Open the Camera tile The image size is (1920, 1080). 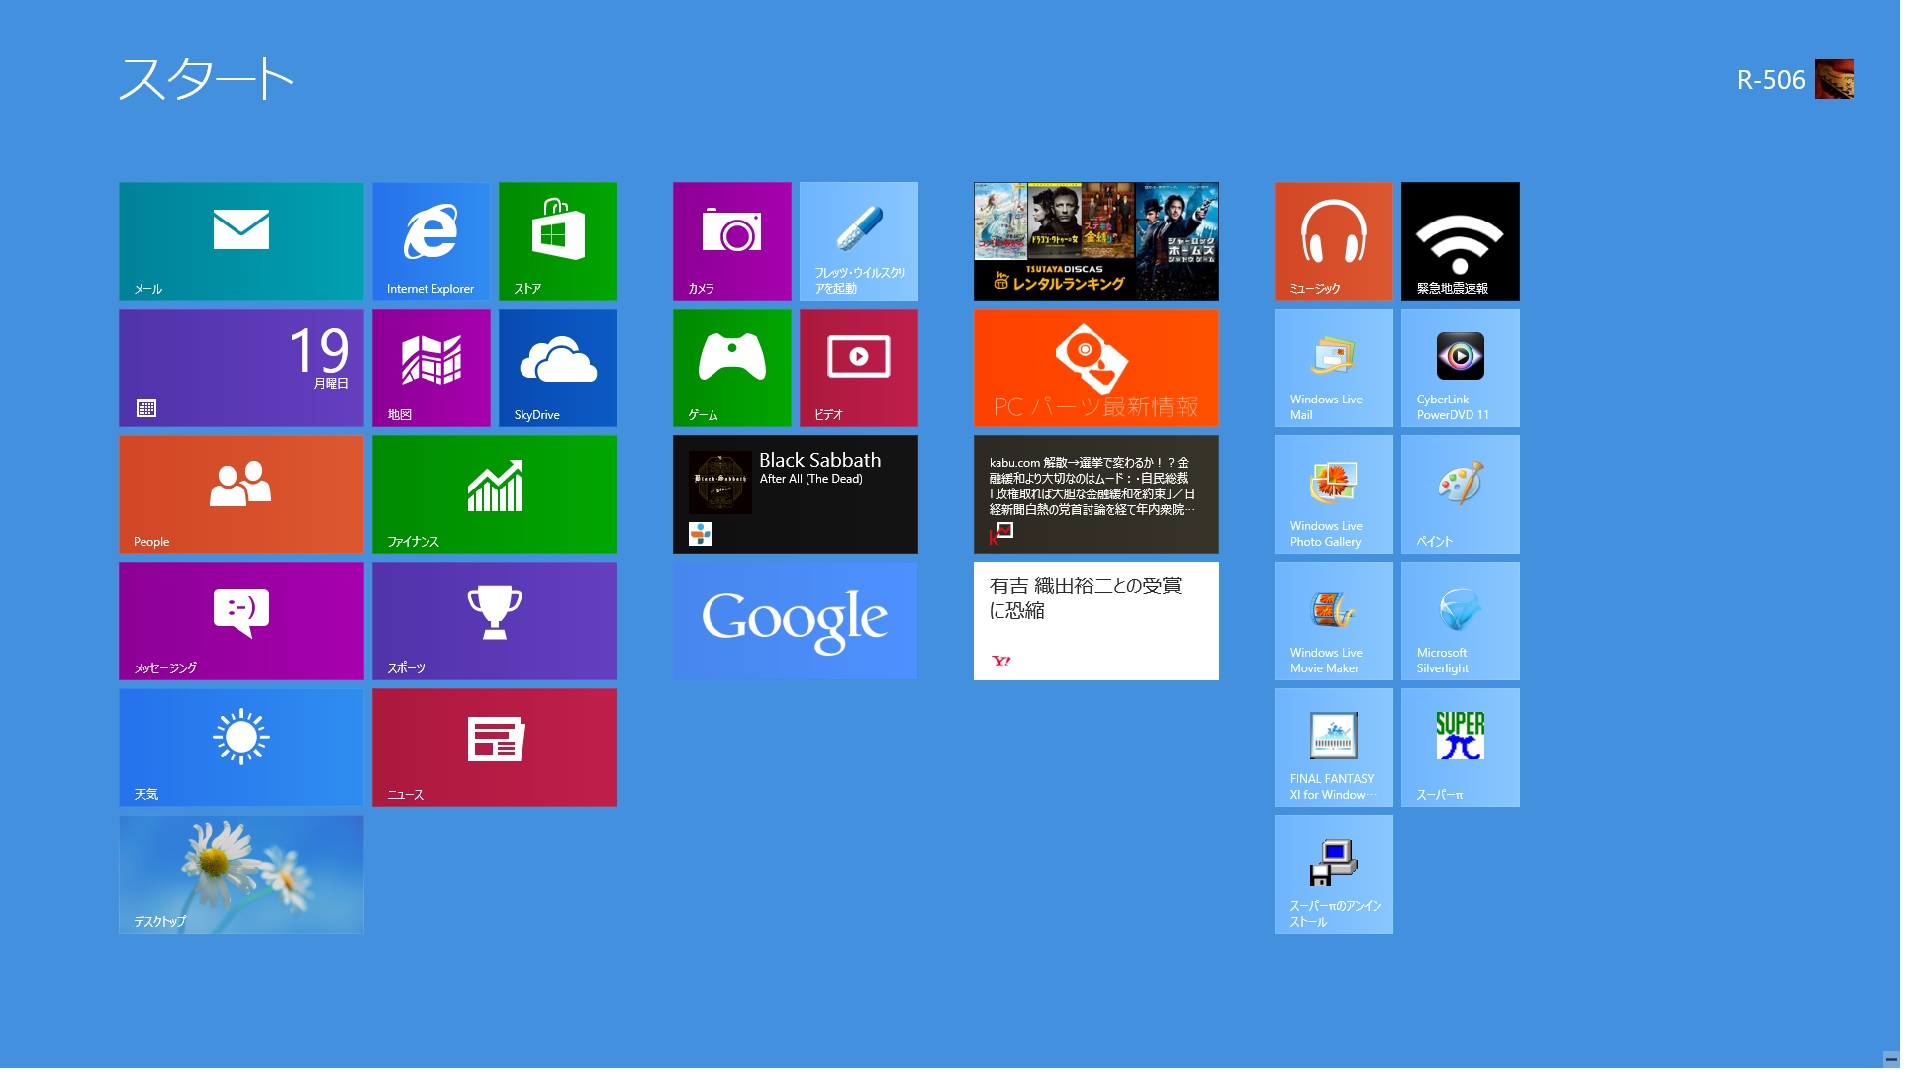pos(732,241)
